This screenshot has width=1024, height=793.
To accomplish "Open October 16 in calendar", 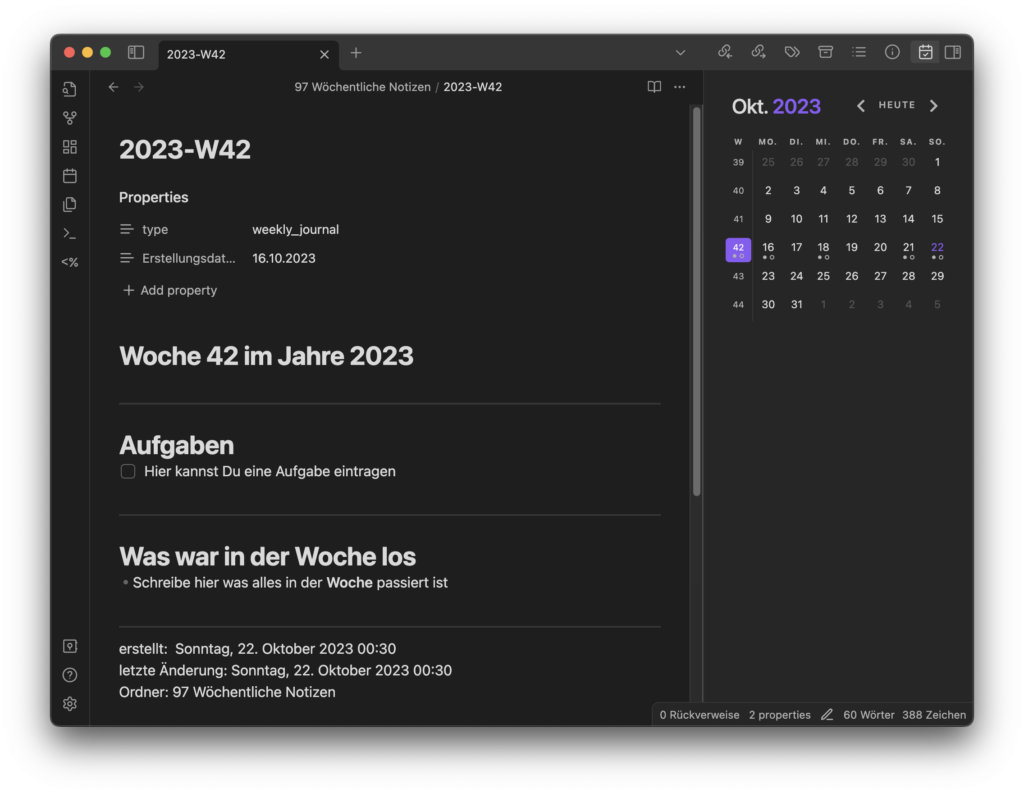I will click(768, 248).
